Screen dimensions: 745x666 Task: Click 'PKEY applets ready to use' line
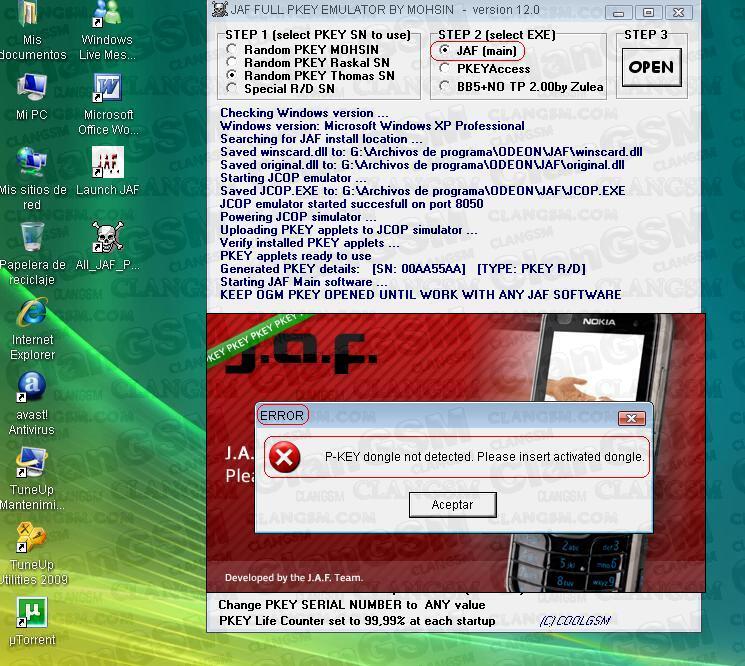[296, 256]
